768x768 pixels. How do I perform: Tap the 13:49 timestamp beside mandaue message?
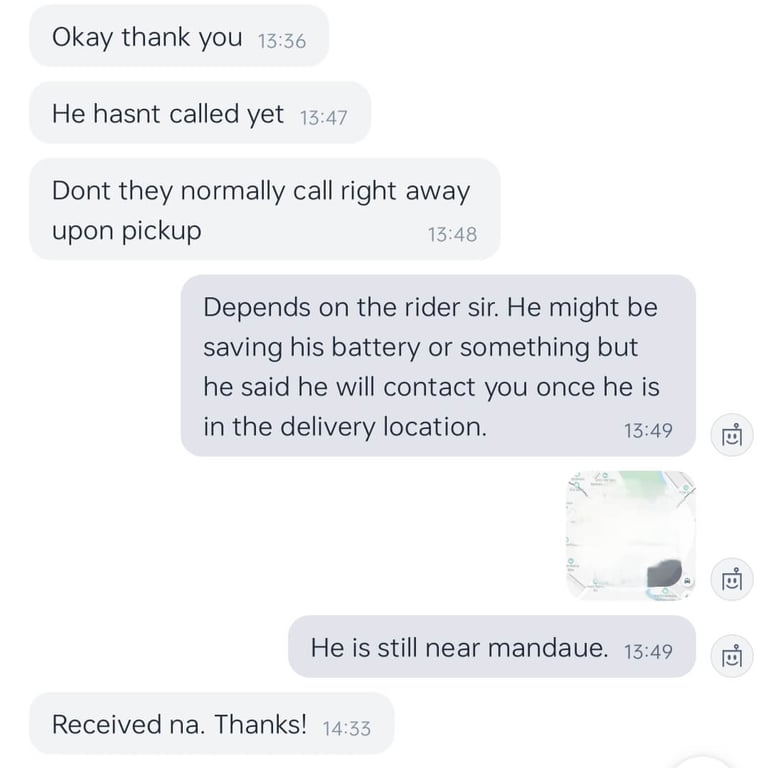click(x=648, y=651)
